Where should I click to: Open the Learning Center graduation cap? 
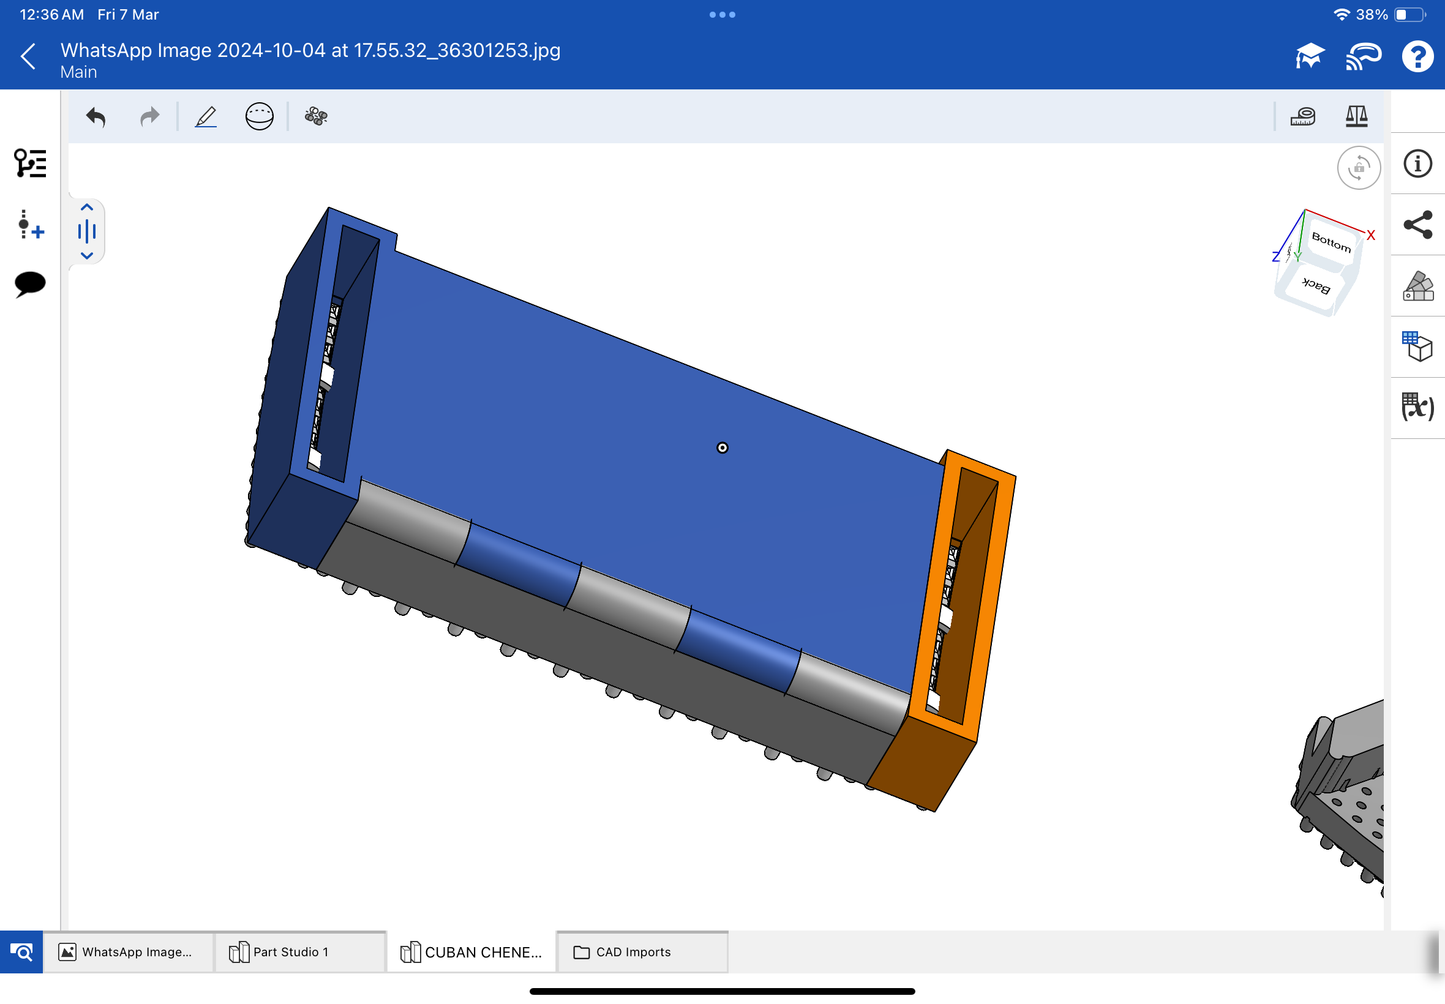(1309, 57)
